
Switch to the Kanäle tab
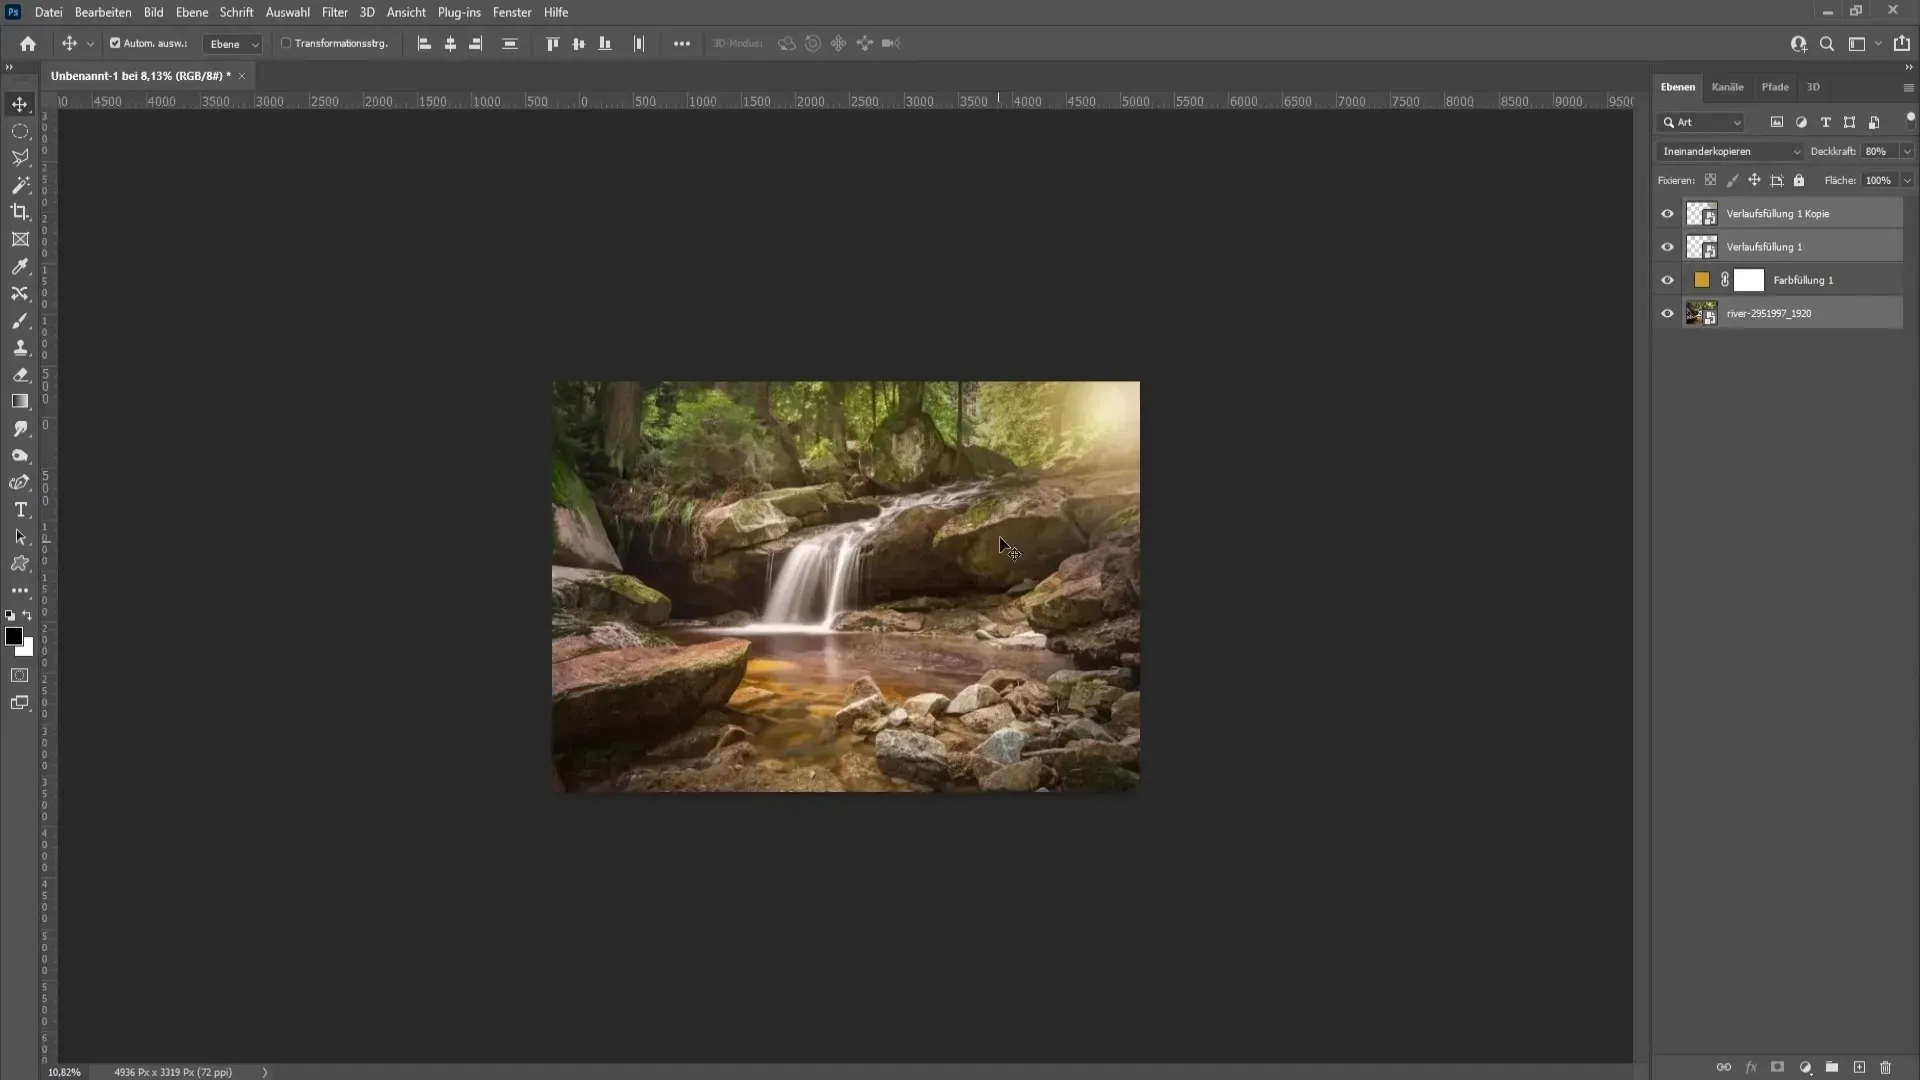(x=1727, y=87)
